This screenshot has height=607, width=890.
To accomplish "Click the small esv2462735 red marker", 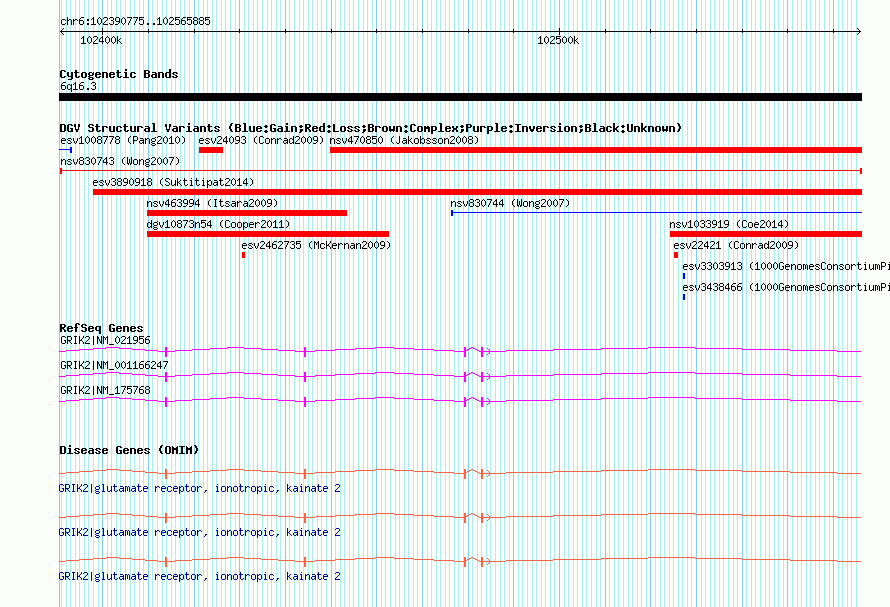I will click(244, 255).
